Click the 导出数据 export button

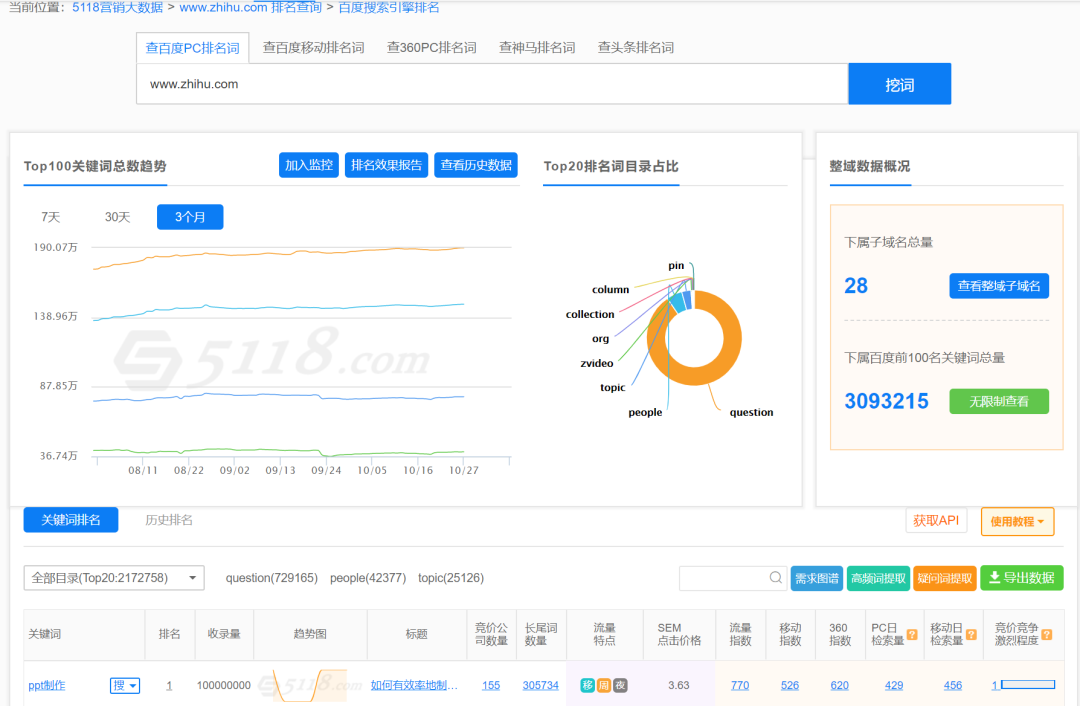point(1022,578)
